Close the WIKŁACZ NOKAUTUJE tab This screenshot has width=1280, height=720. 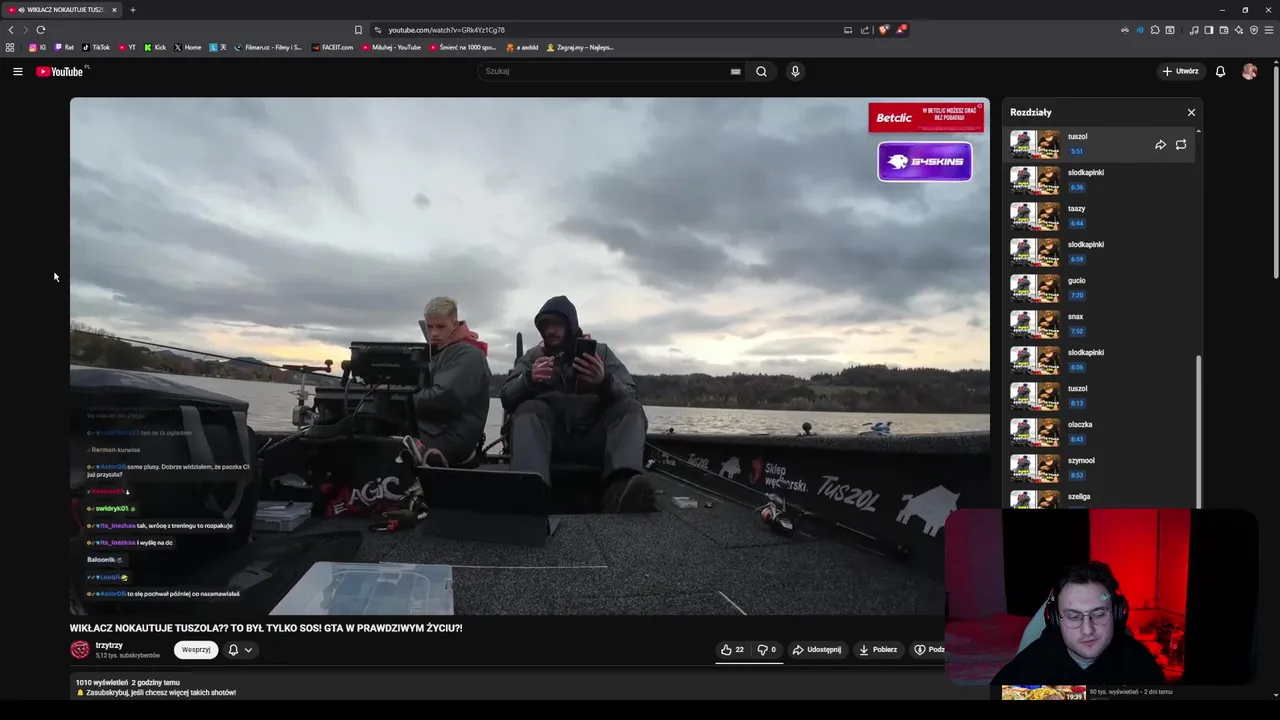click(x=114, y=10)
